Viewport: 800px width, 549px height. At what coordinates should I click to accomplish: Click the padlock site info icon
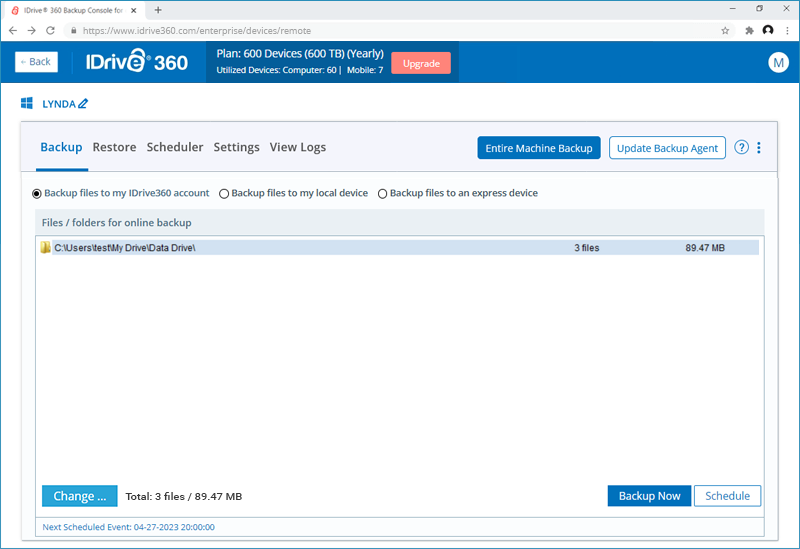[x=74, y=31]
